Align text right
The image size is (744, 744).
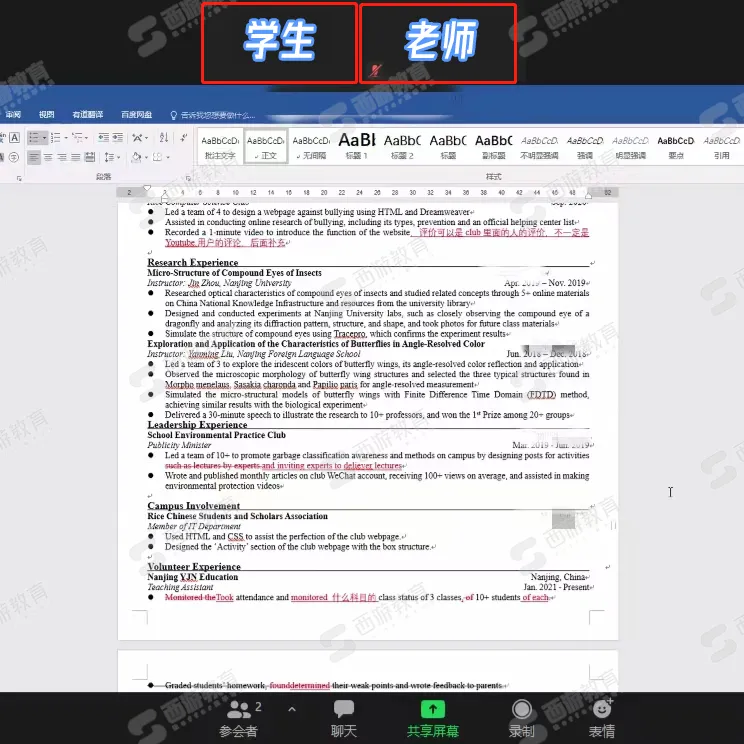[62, 157]
